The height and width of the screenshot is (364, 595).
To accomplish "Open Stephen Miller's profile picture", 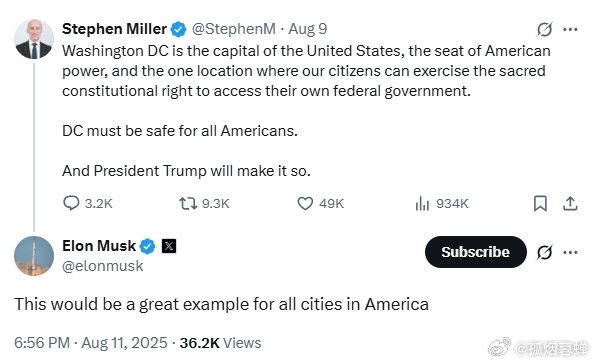I will pyautogui.click(x=34, y=39).
